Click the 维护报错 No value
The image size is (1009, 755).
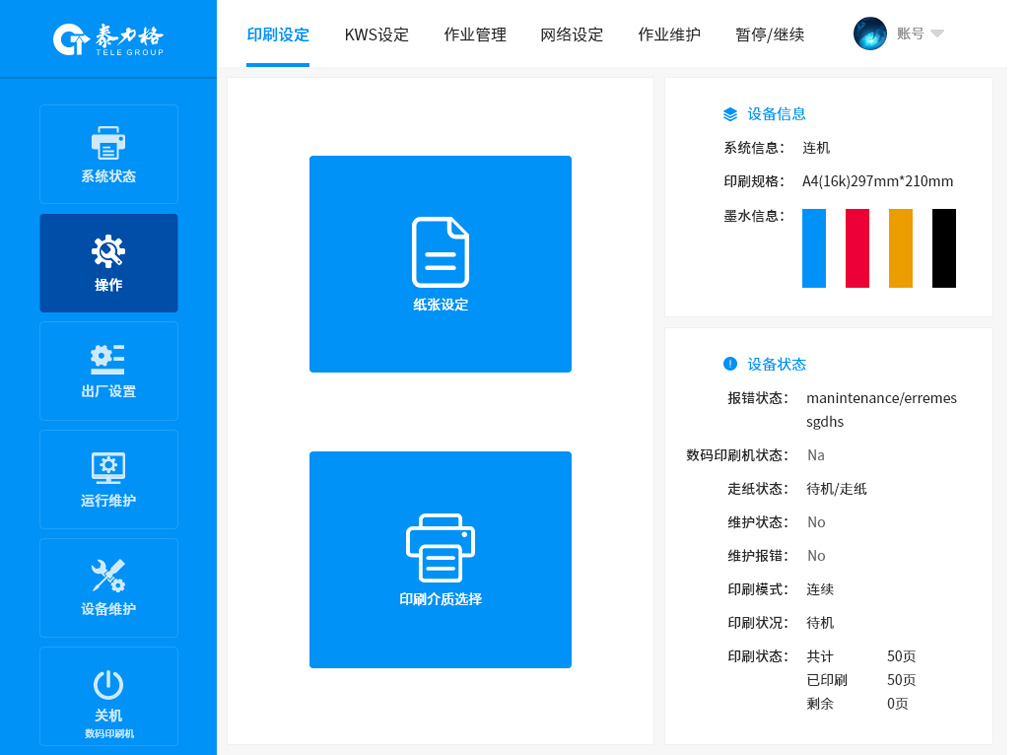816,556
